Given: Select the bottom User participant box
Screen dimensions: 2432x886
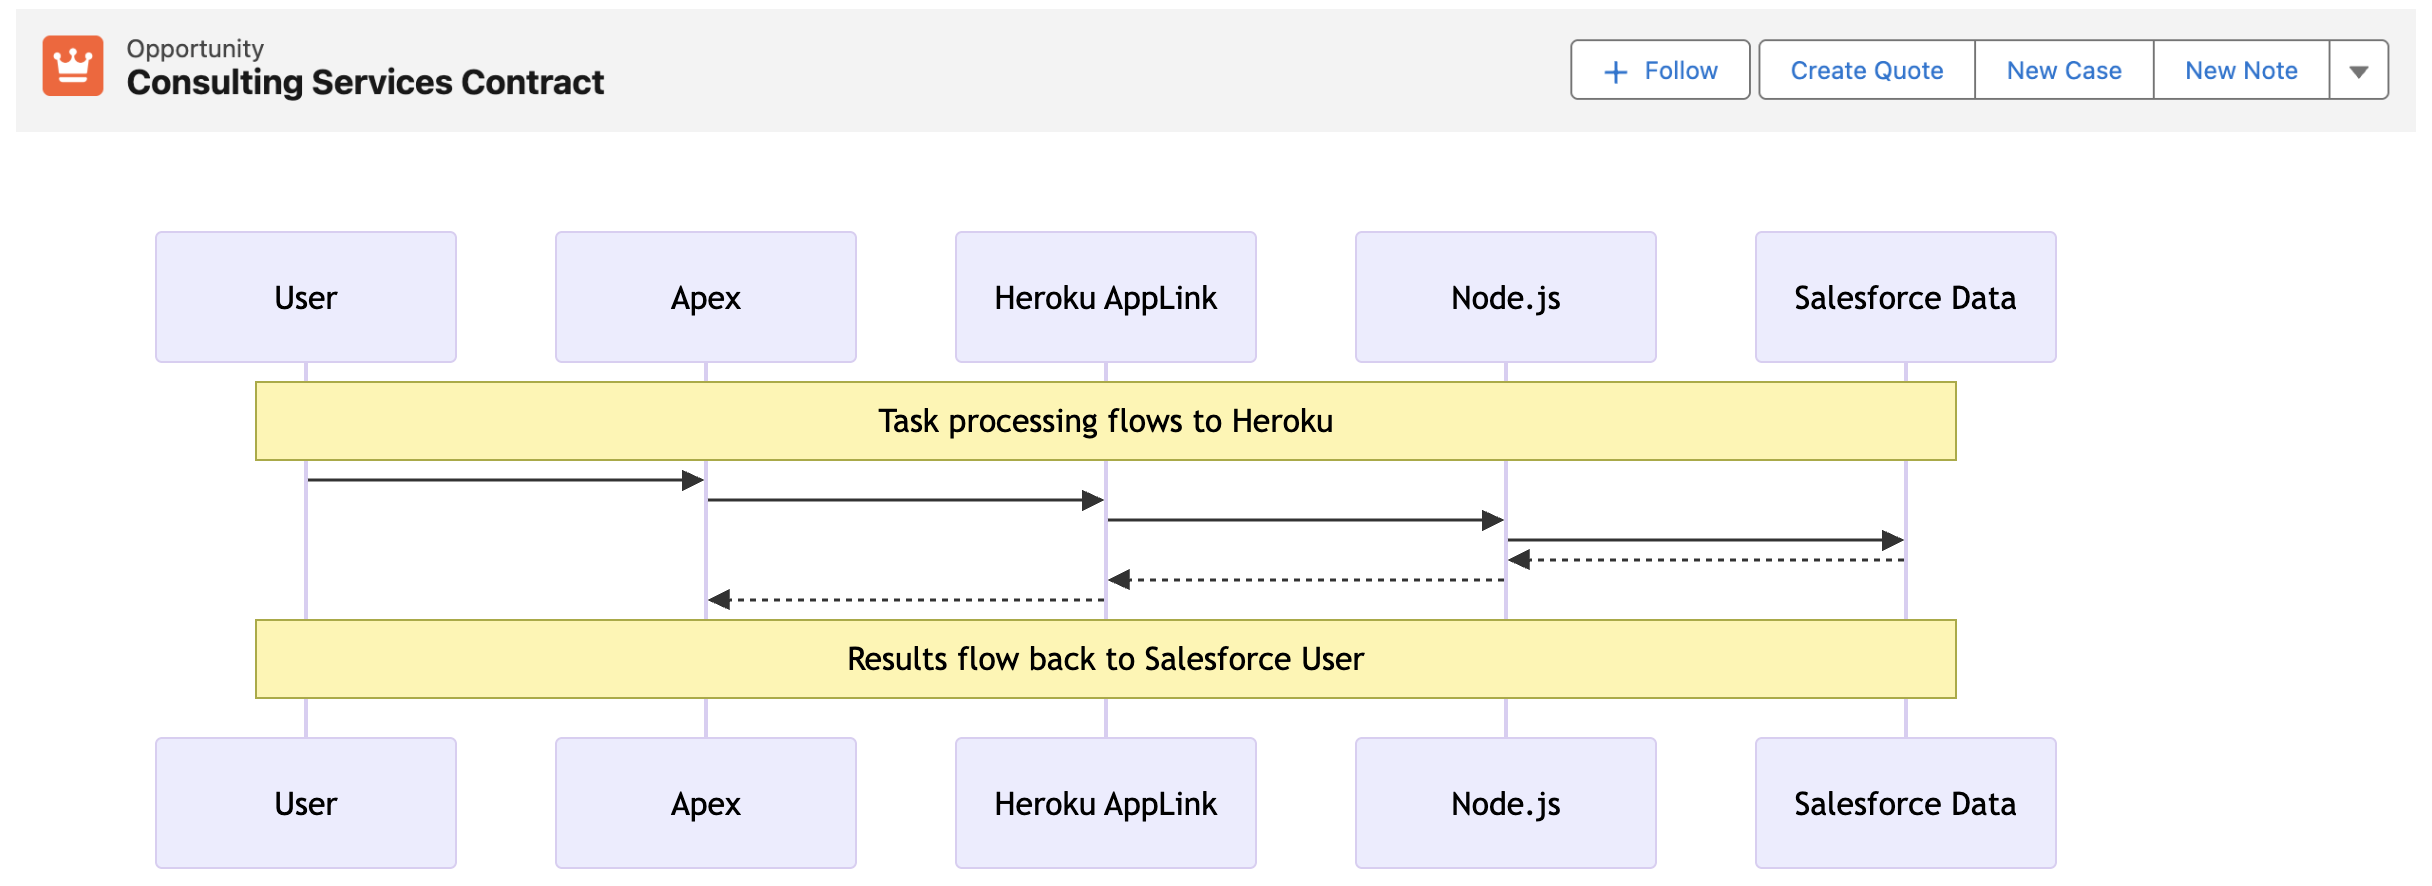Looking at the screenshot, I should coord(306,803).
